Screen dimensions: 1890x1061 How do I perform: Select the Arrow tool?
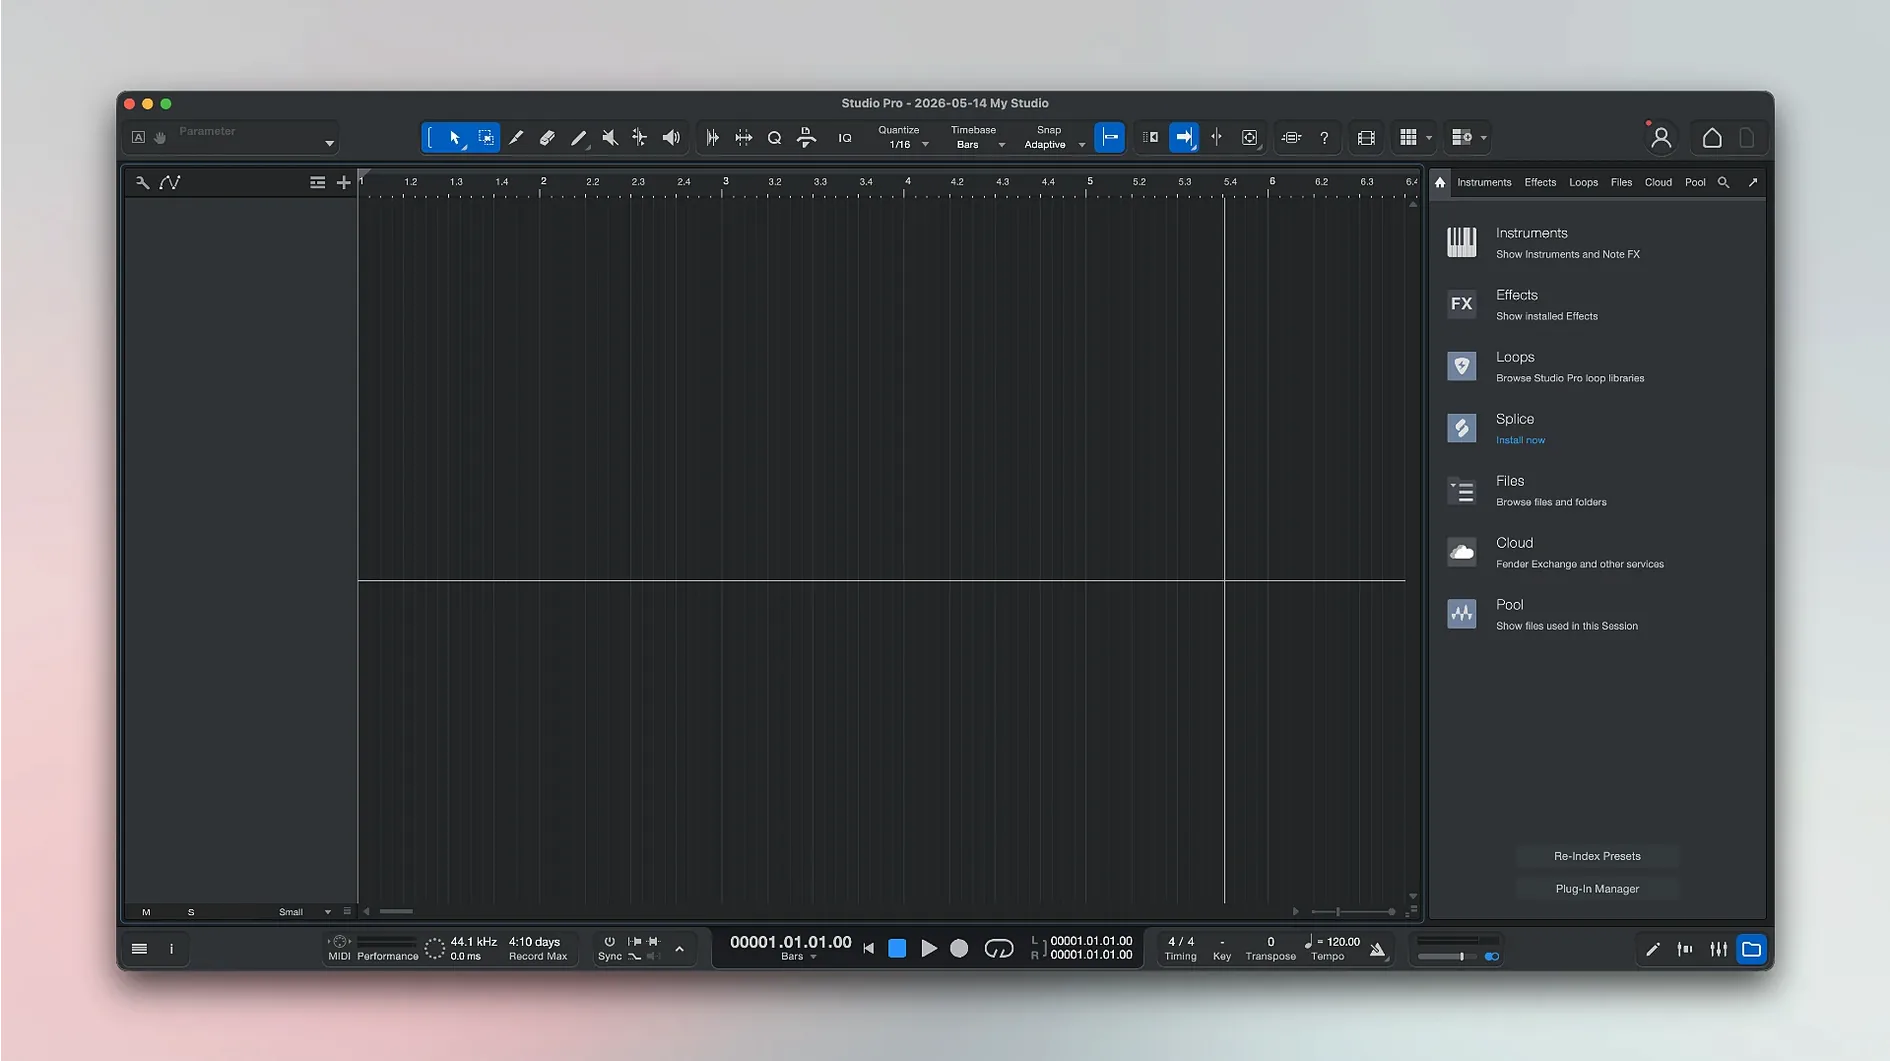point(455,138)
